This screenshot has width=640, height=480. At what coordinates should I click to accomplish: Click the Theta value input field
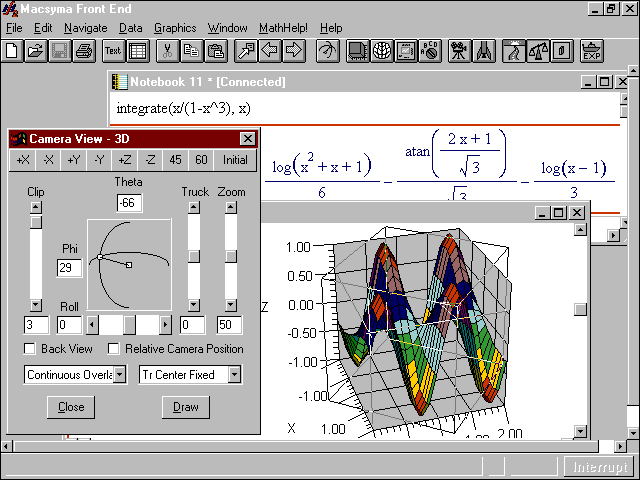pyautogui.click(x=129, y=203)
